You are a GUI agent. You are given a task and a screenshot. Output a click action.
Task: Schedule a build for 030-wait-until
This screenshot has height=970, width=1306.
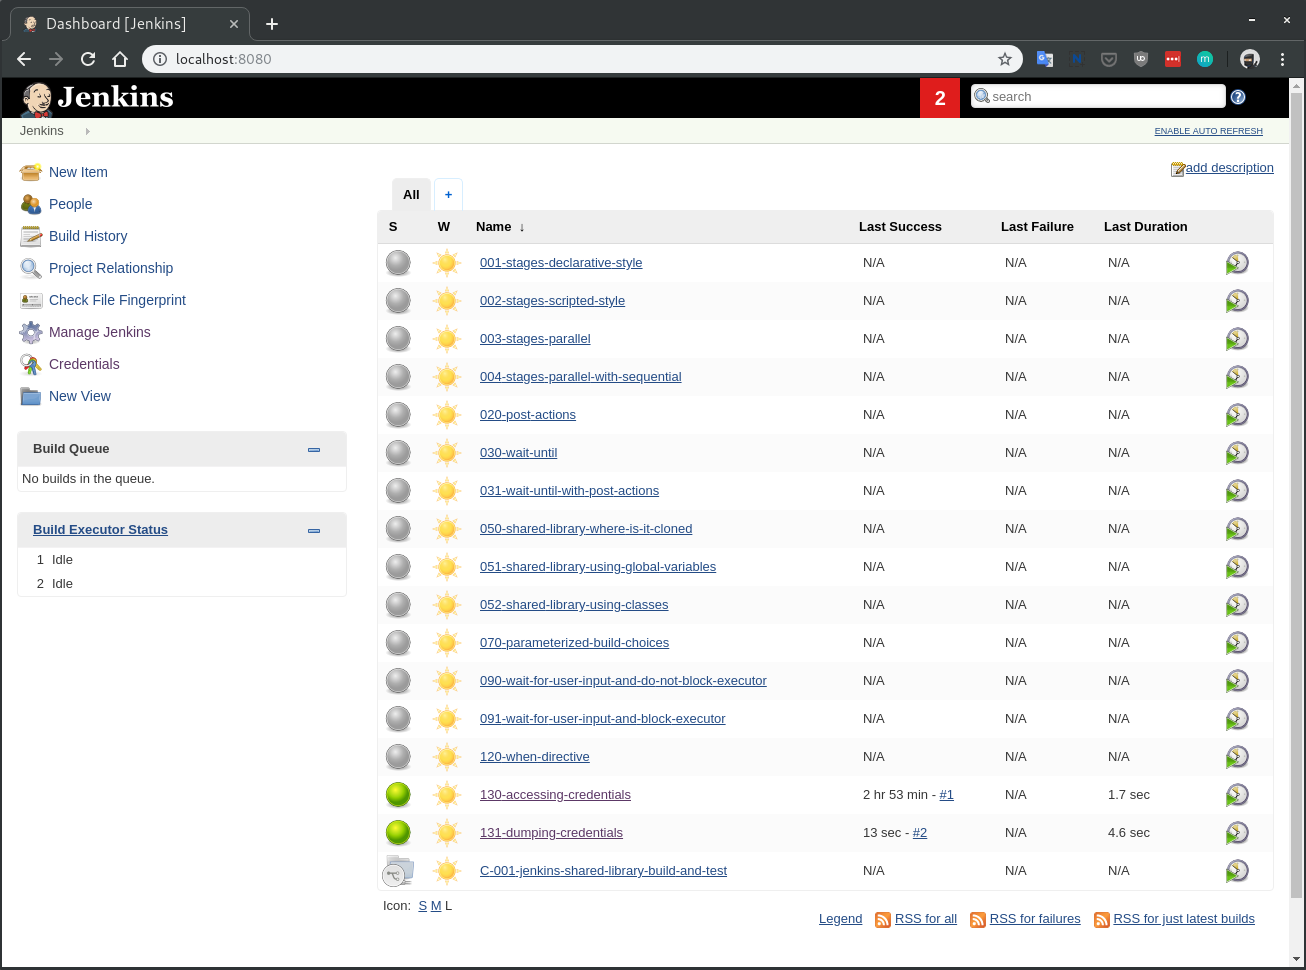(x=1237, y=453)
